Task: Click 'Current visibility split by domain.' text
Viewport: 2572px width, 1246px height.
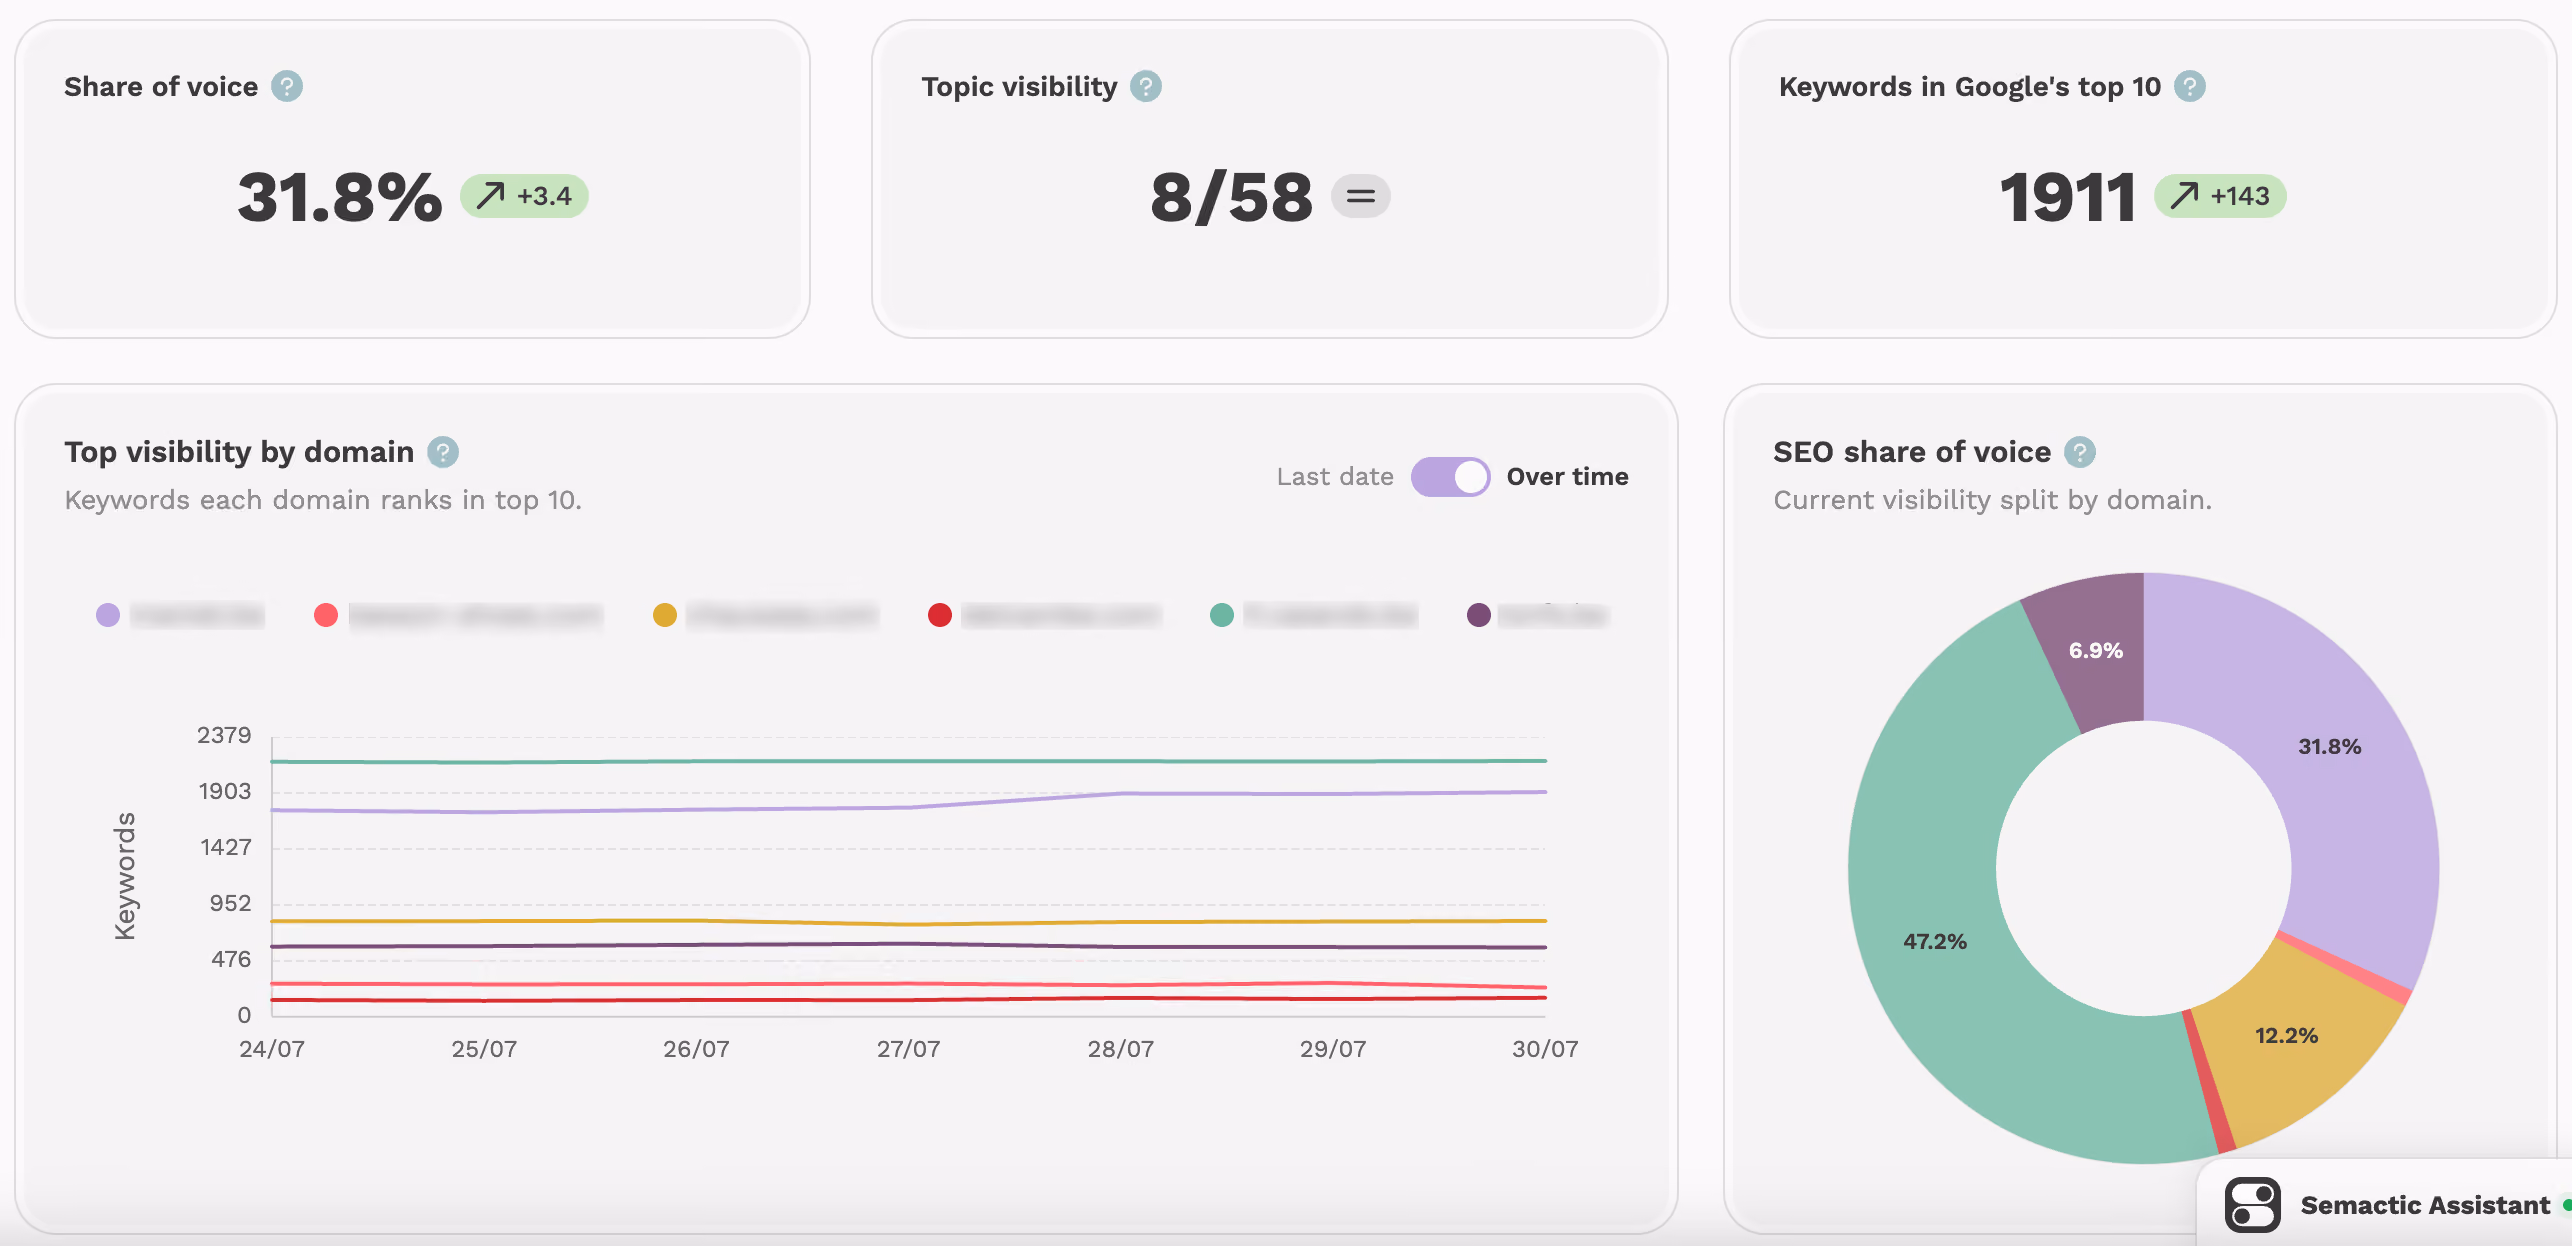Action: coord(1992,500)
